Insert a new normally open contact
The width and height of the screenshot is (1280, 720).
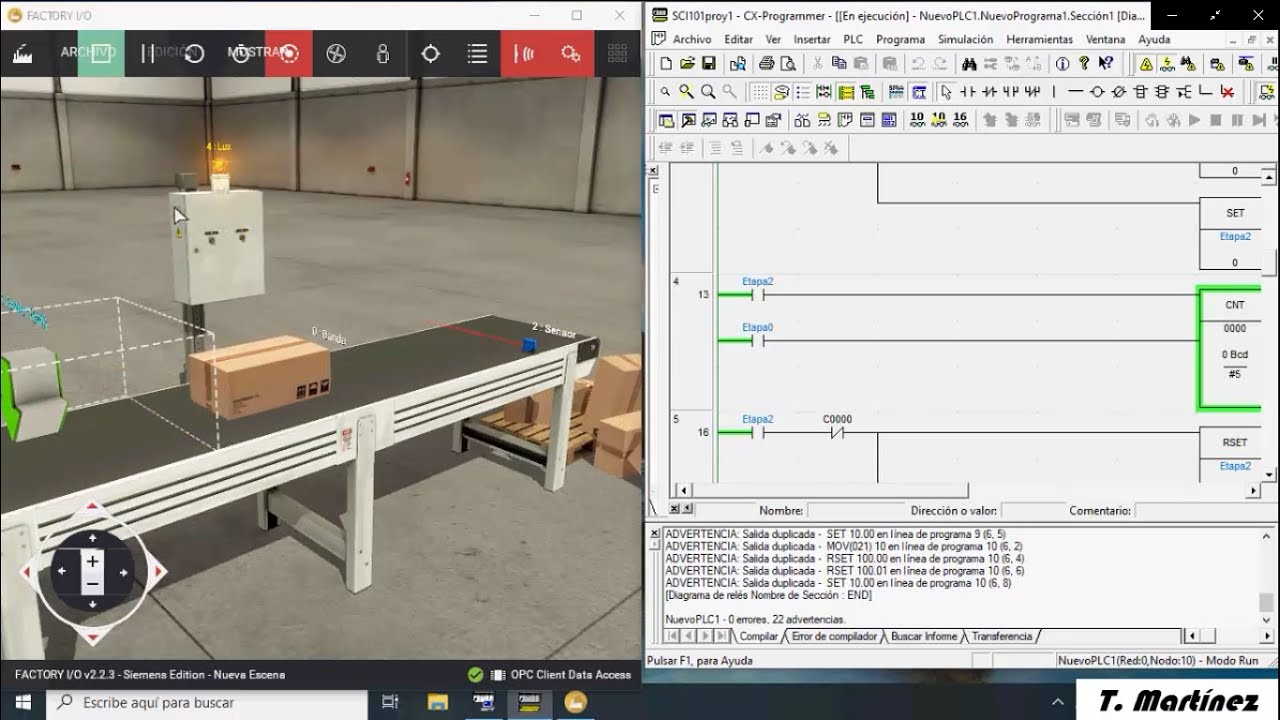(x=967, y=92)
